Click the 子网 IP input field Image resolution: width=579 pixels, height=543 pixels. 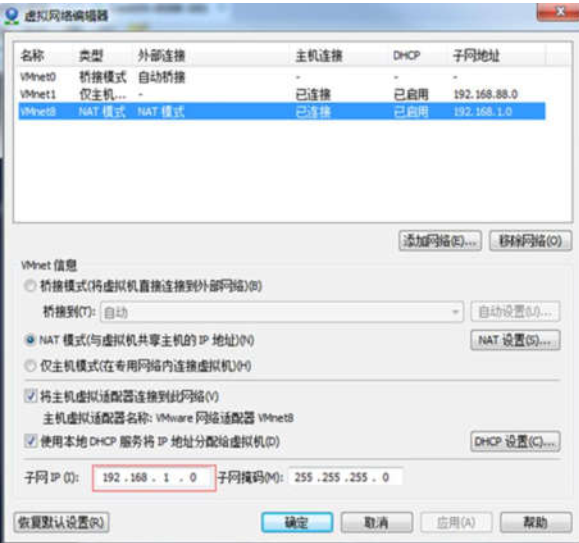tap(154, 477)
